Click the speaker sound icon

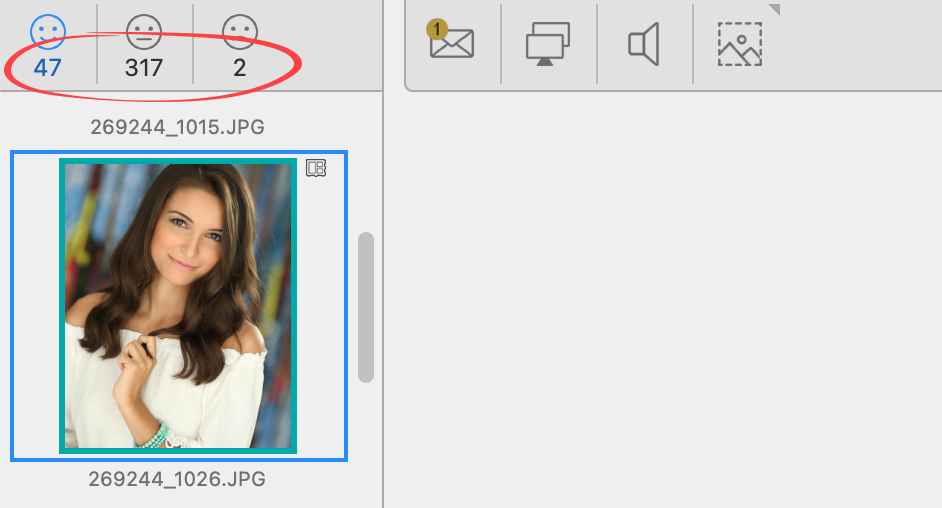point(643,44)
